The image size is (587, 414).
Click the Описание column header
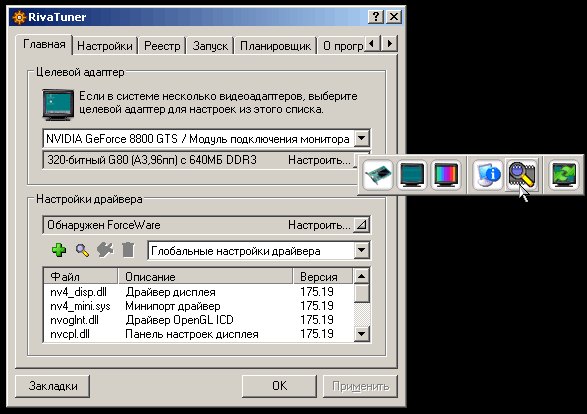(x=205, y=276)
